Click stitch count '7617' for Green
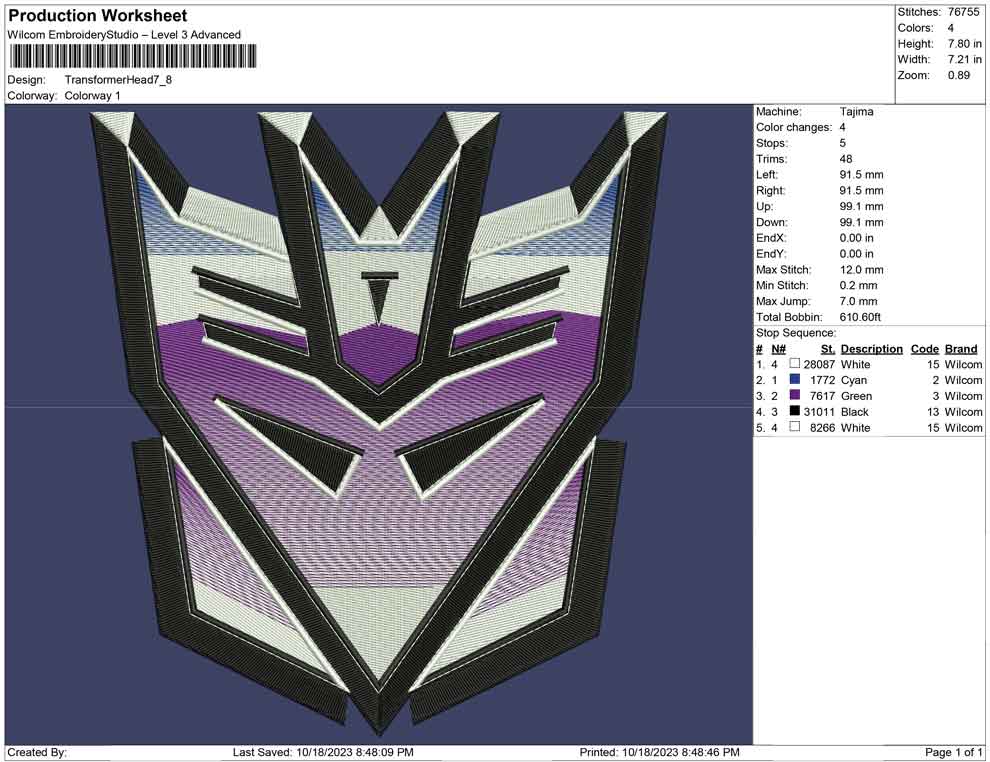990x762 pixels. pyautogui.click(x=822, y=396)
